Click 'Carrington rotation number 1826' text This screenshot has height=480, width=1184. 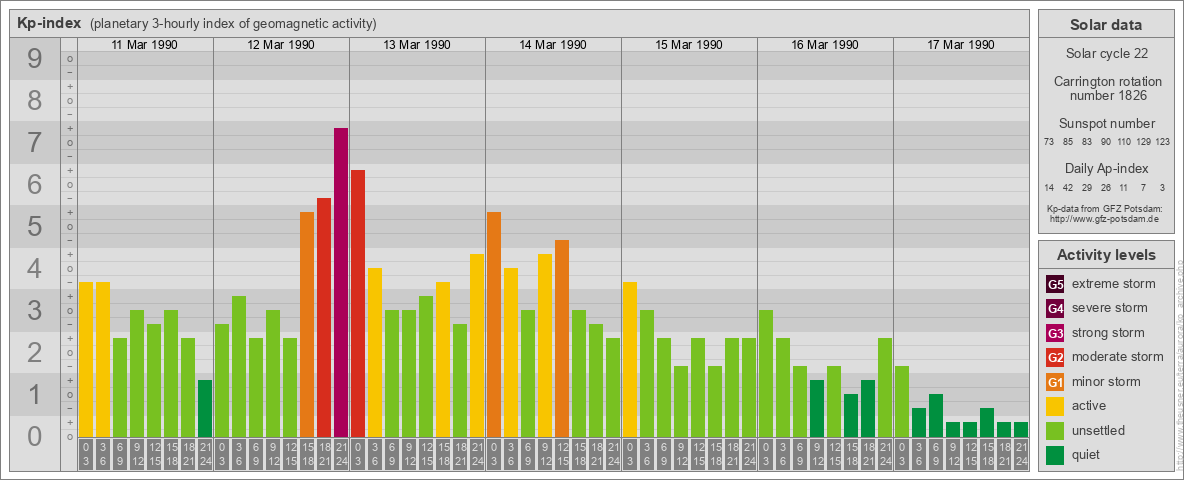coord(1106,88)
